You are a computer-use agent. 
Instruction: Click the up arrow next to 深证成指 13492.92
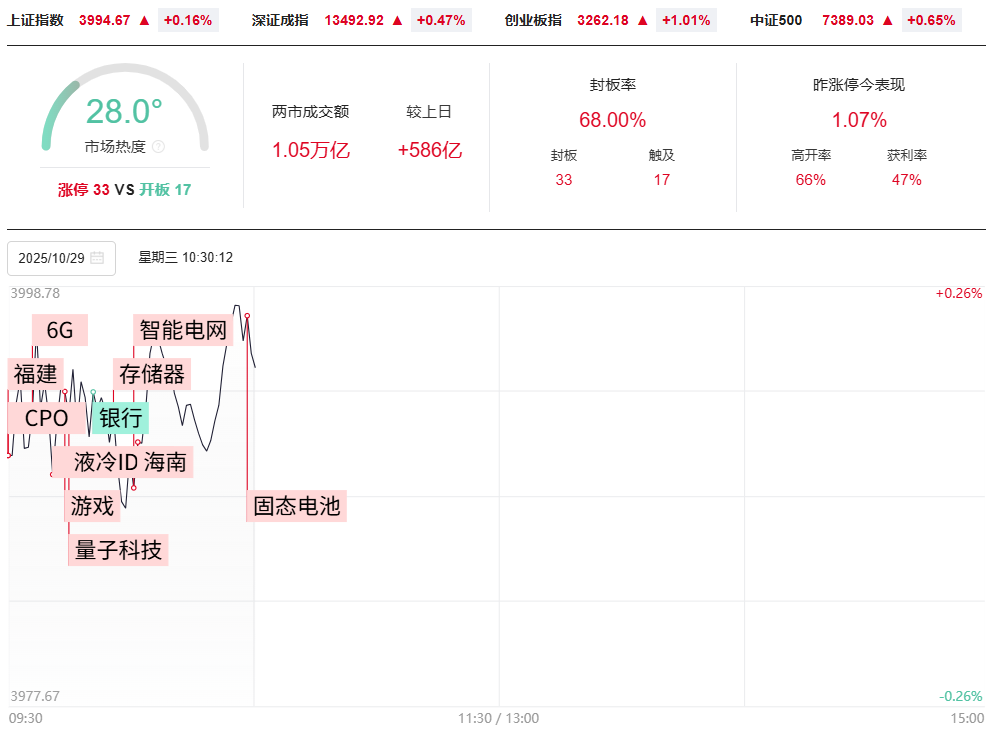pyautogui.click(x=397, y=20)
